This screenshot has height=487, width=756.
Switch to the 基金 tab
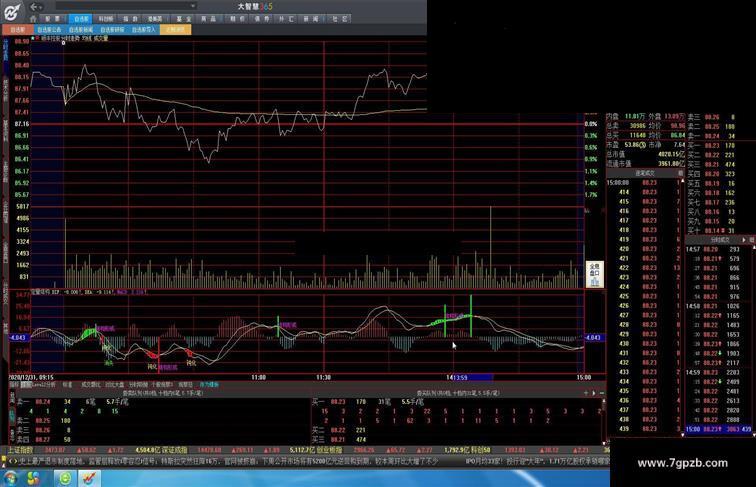coord(184,19)
